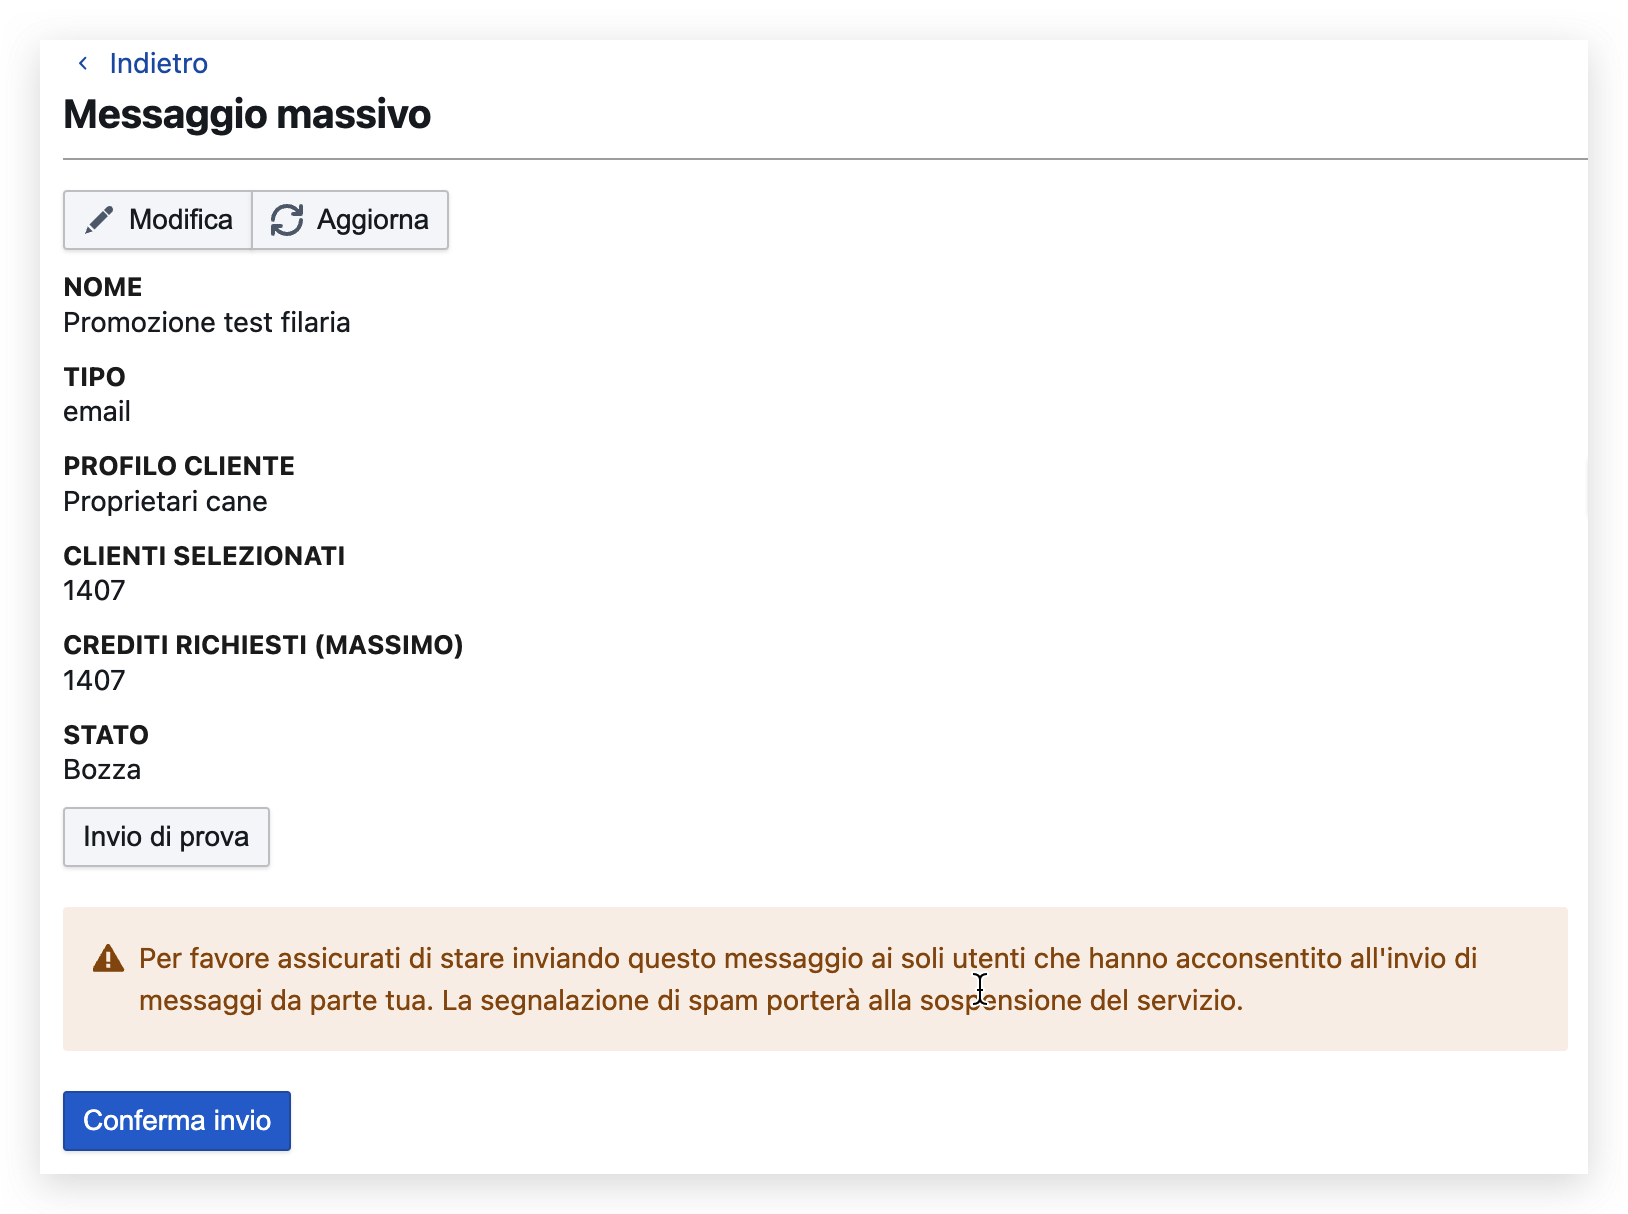Click the Bozza status value
Image resolution: width=1628 pixels, height=1214 pixels.
102,770
